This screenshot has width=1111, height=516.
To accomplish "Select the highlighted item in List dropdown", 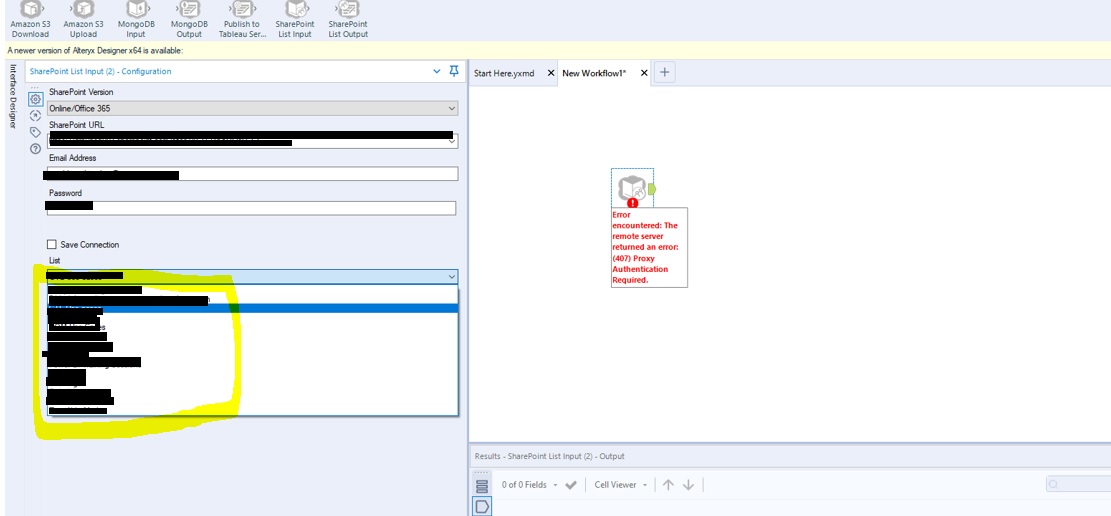I will [x=253, y=309].
